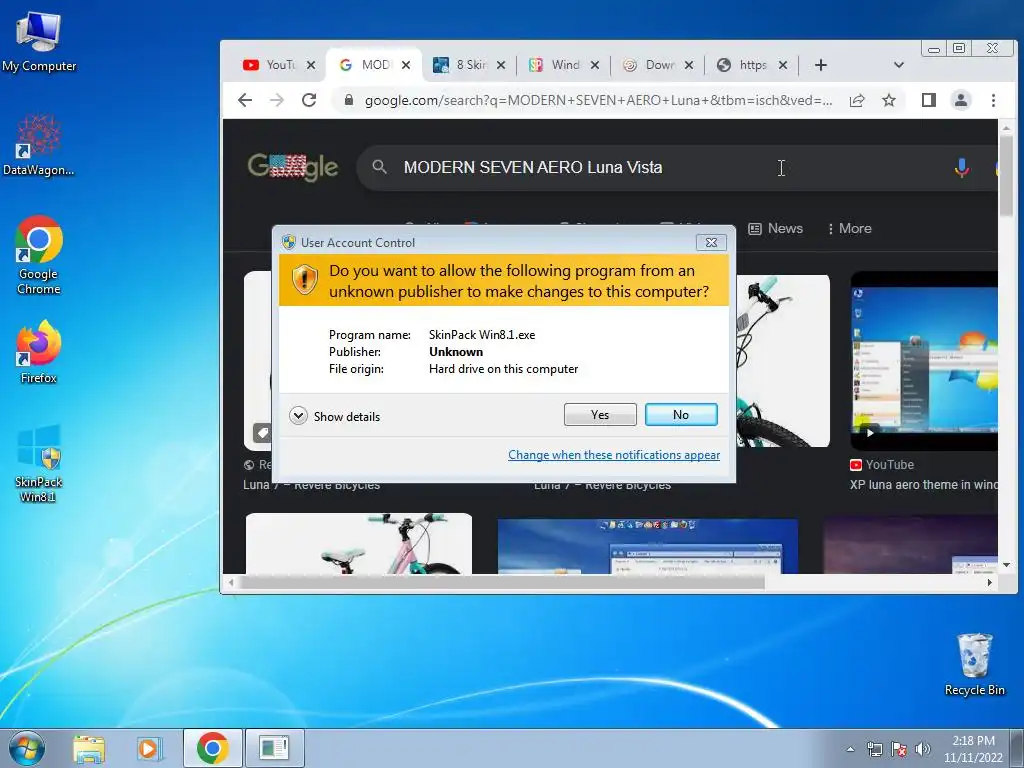The height and width of the screenshot is (768, 1024).
Task: Click volume speaker tray icon
Action: pos(923,749)
